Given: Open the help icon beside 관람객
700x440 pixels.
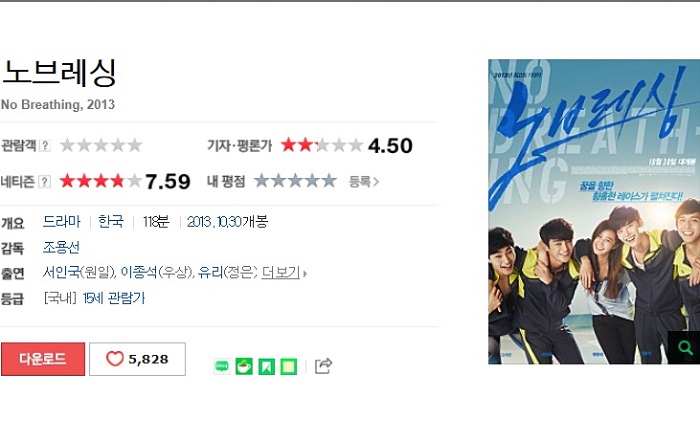Looking at the screenshot, I should 44,145.
